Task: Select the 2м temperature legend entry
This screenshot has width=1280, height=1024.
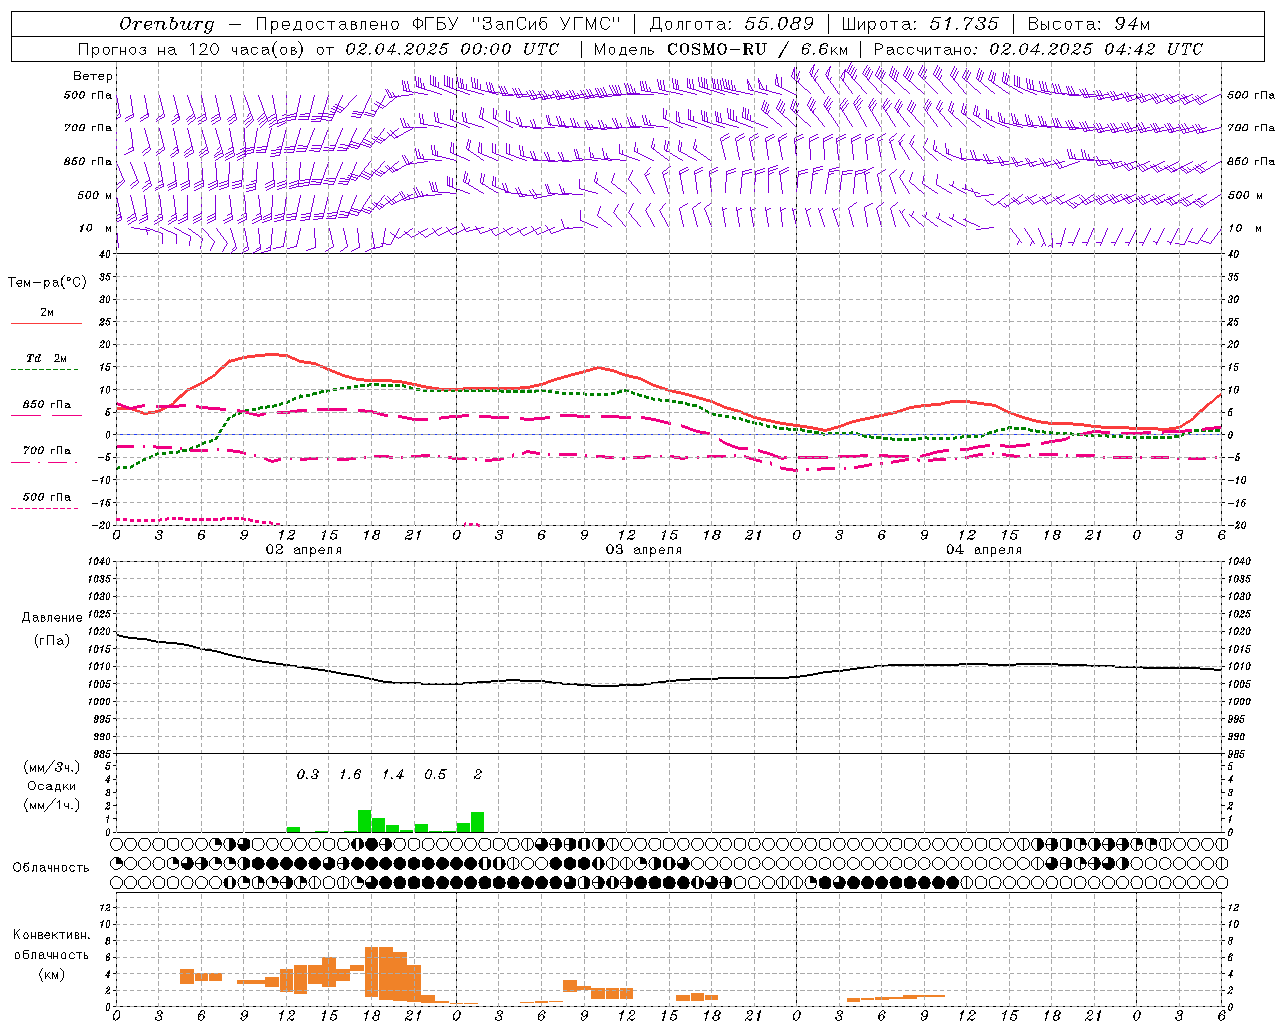Action: click(47, 313)
